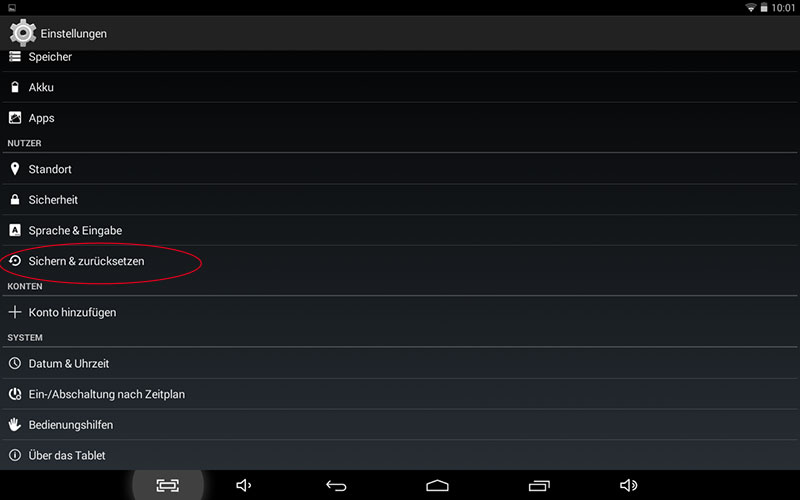Show recent apps with the overview icon

[539, 486]
